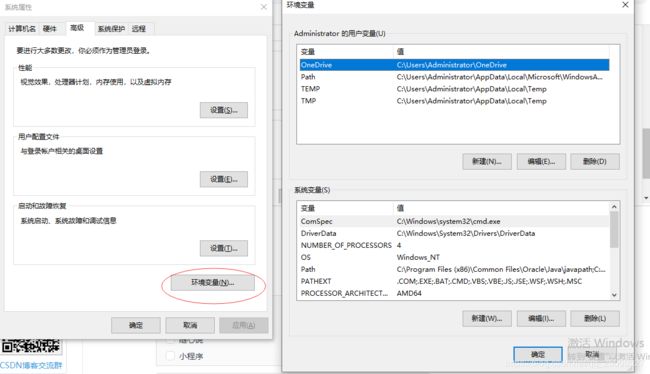This screenshot has width=650, height=374.
Task: Click the 环境变量(N) button
Action: 213,283
